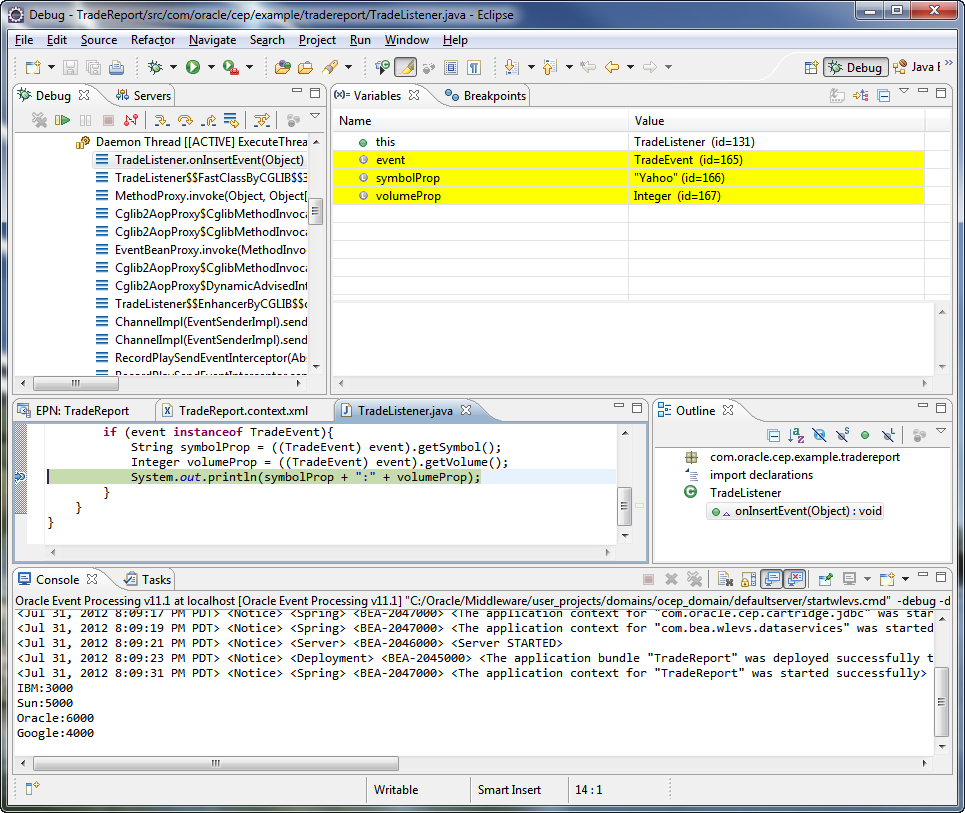Viewport: 965px width, 813px height.
Task: Click the Next Annotation toolbar icon
Action: point(511,67)
